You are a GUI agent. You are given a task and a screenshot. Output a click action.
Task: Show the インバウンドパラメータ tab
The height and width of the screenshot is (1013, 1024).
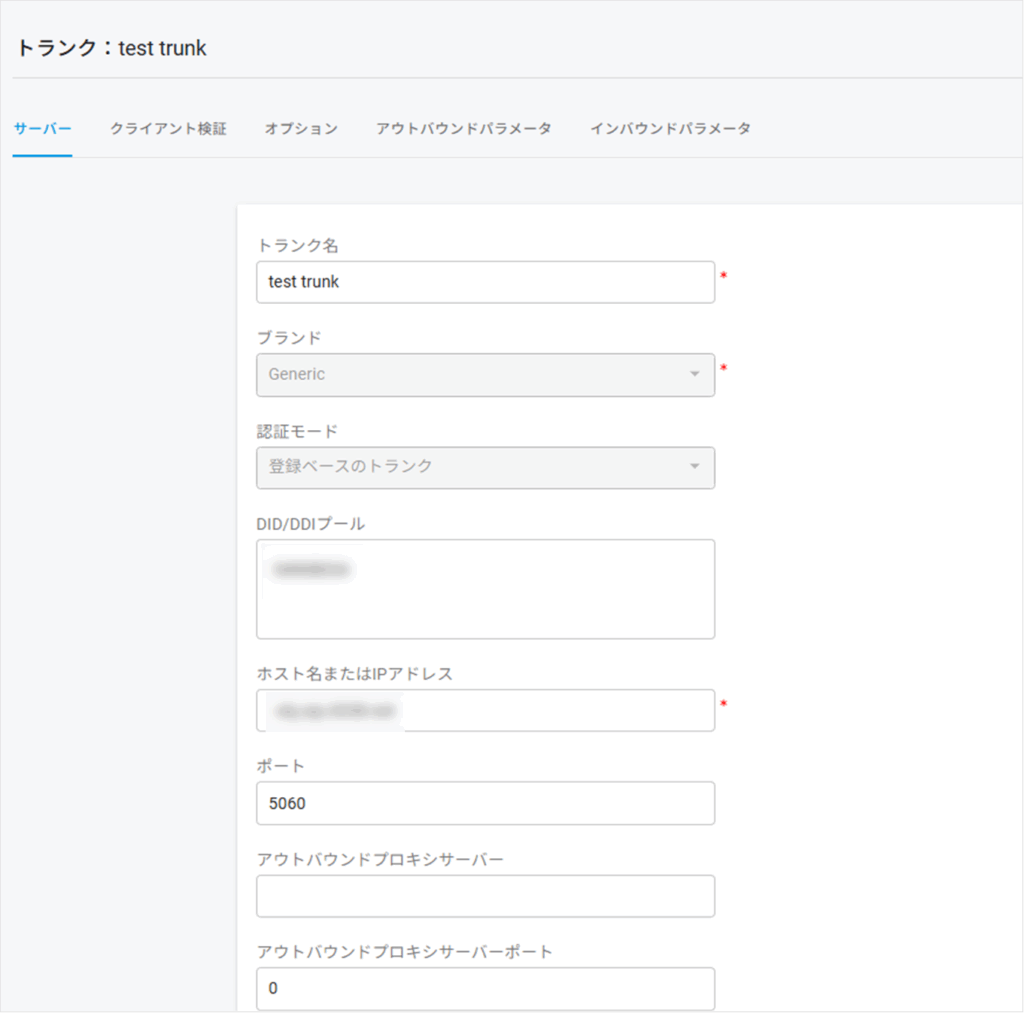[670, 129]
